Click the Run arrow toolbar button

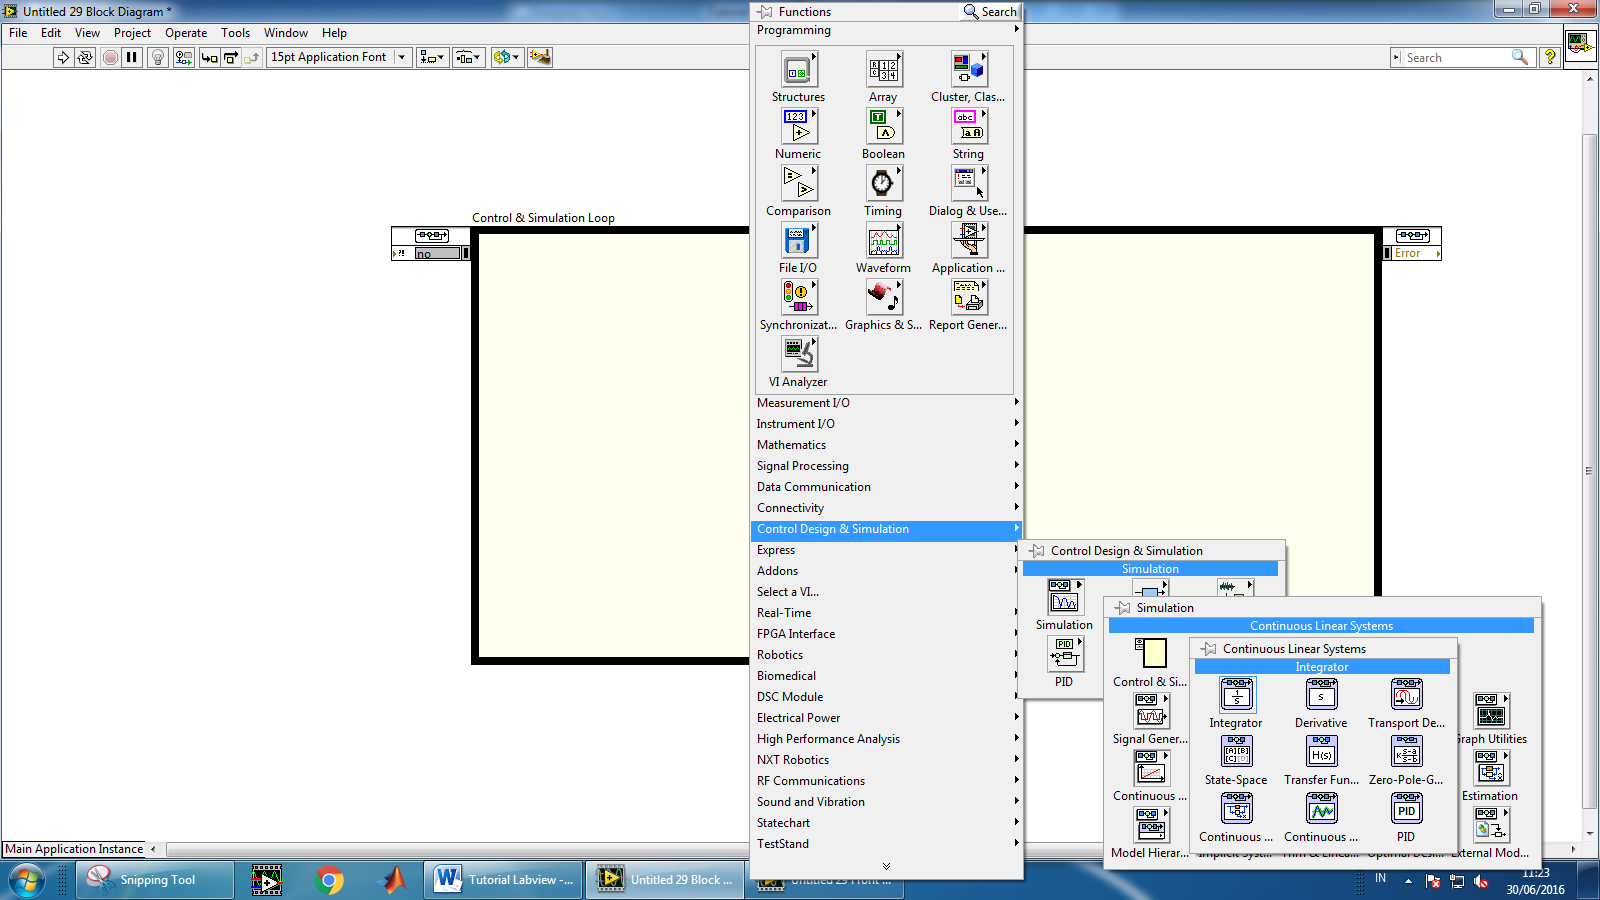click(x=63, y=57)
